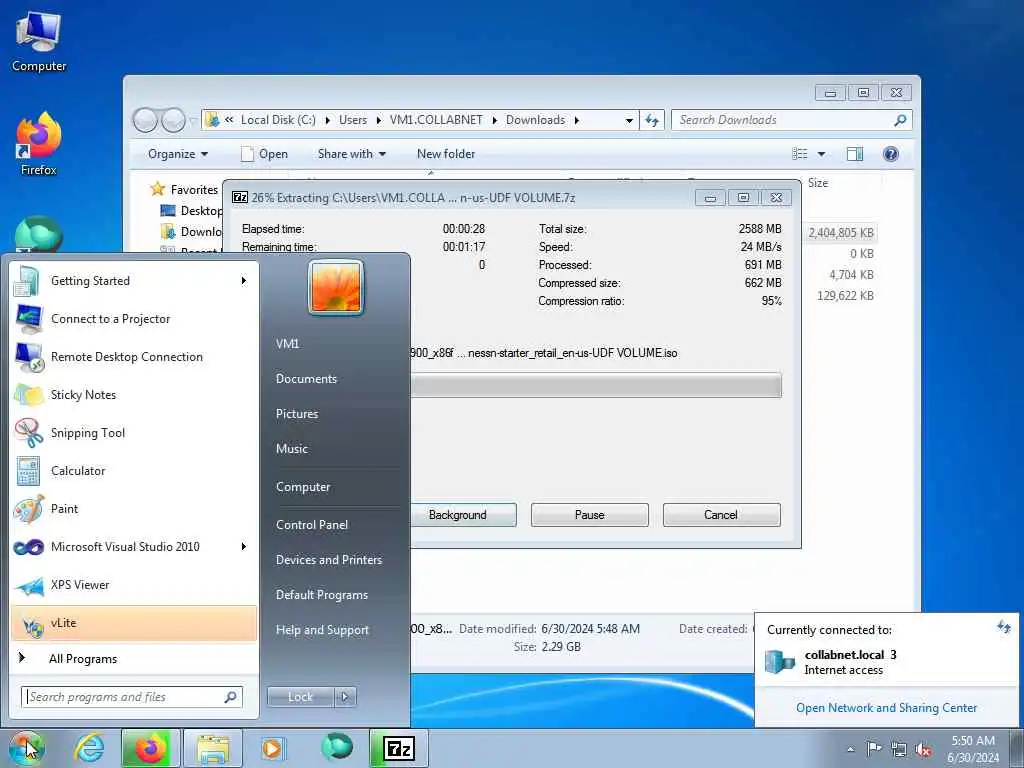The height and width of the screenshot is (768, 1024).
Task: Click the Start orb button
Action: pyautogui.click(x=26, y=748)
